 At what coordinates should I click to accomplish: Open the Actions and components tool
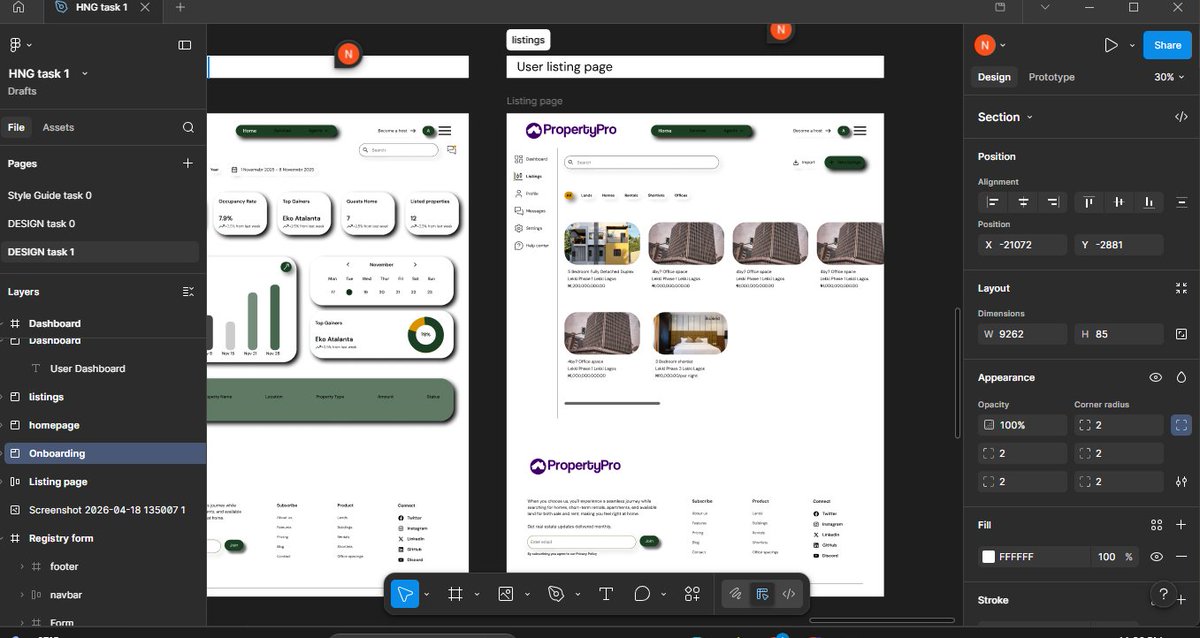click(692, 594)
